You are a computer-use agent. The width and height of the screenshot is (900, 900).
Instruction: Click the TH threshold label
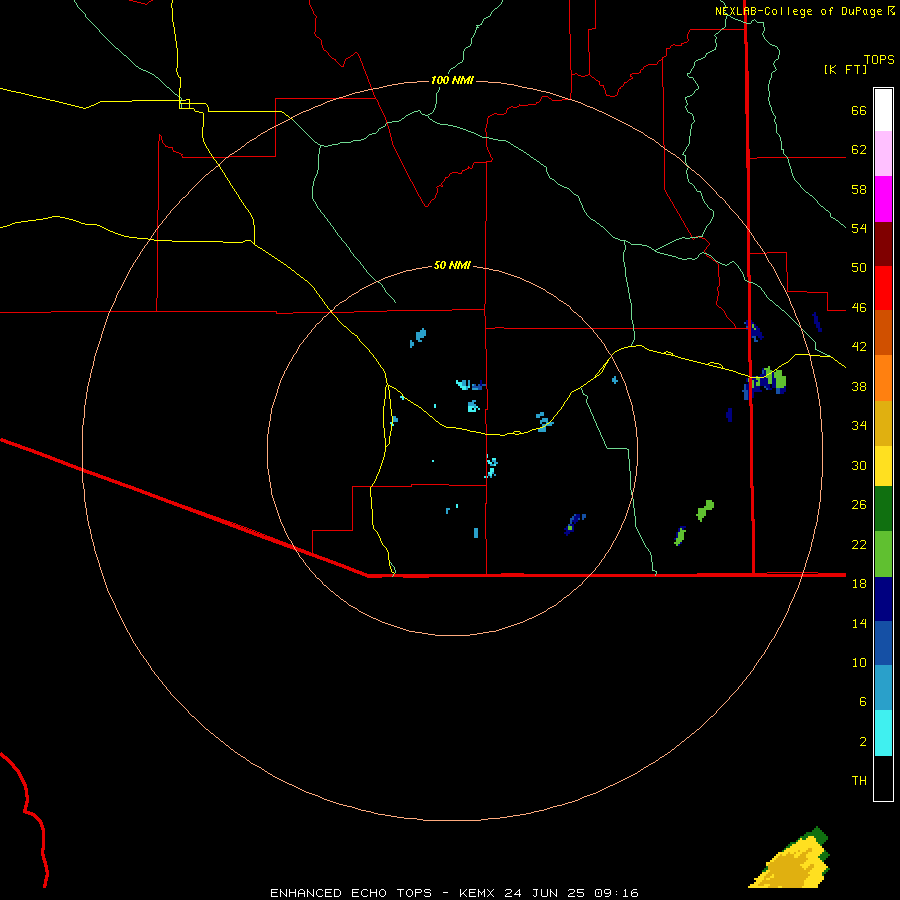[859, 781]
